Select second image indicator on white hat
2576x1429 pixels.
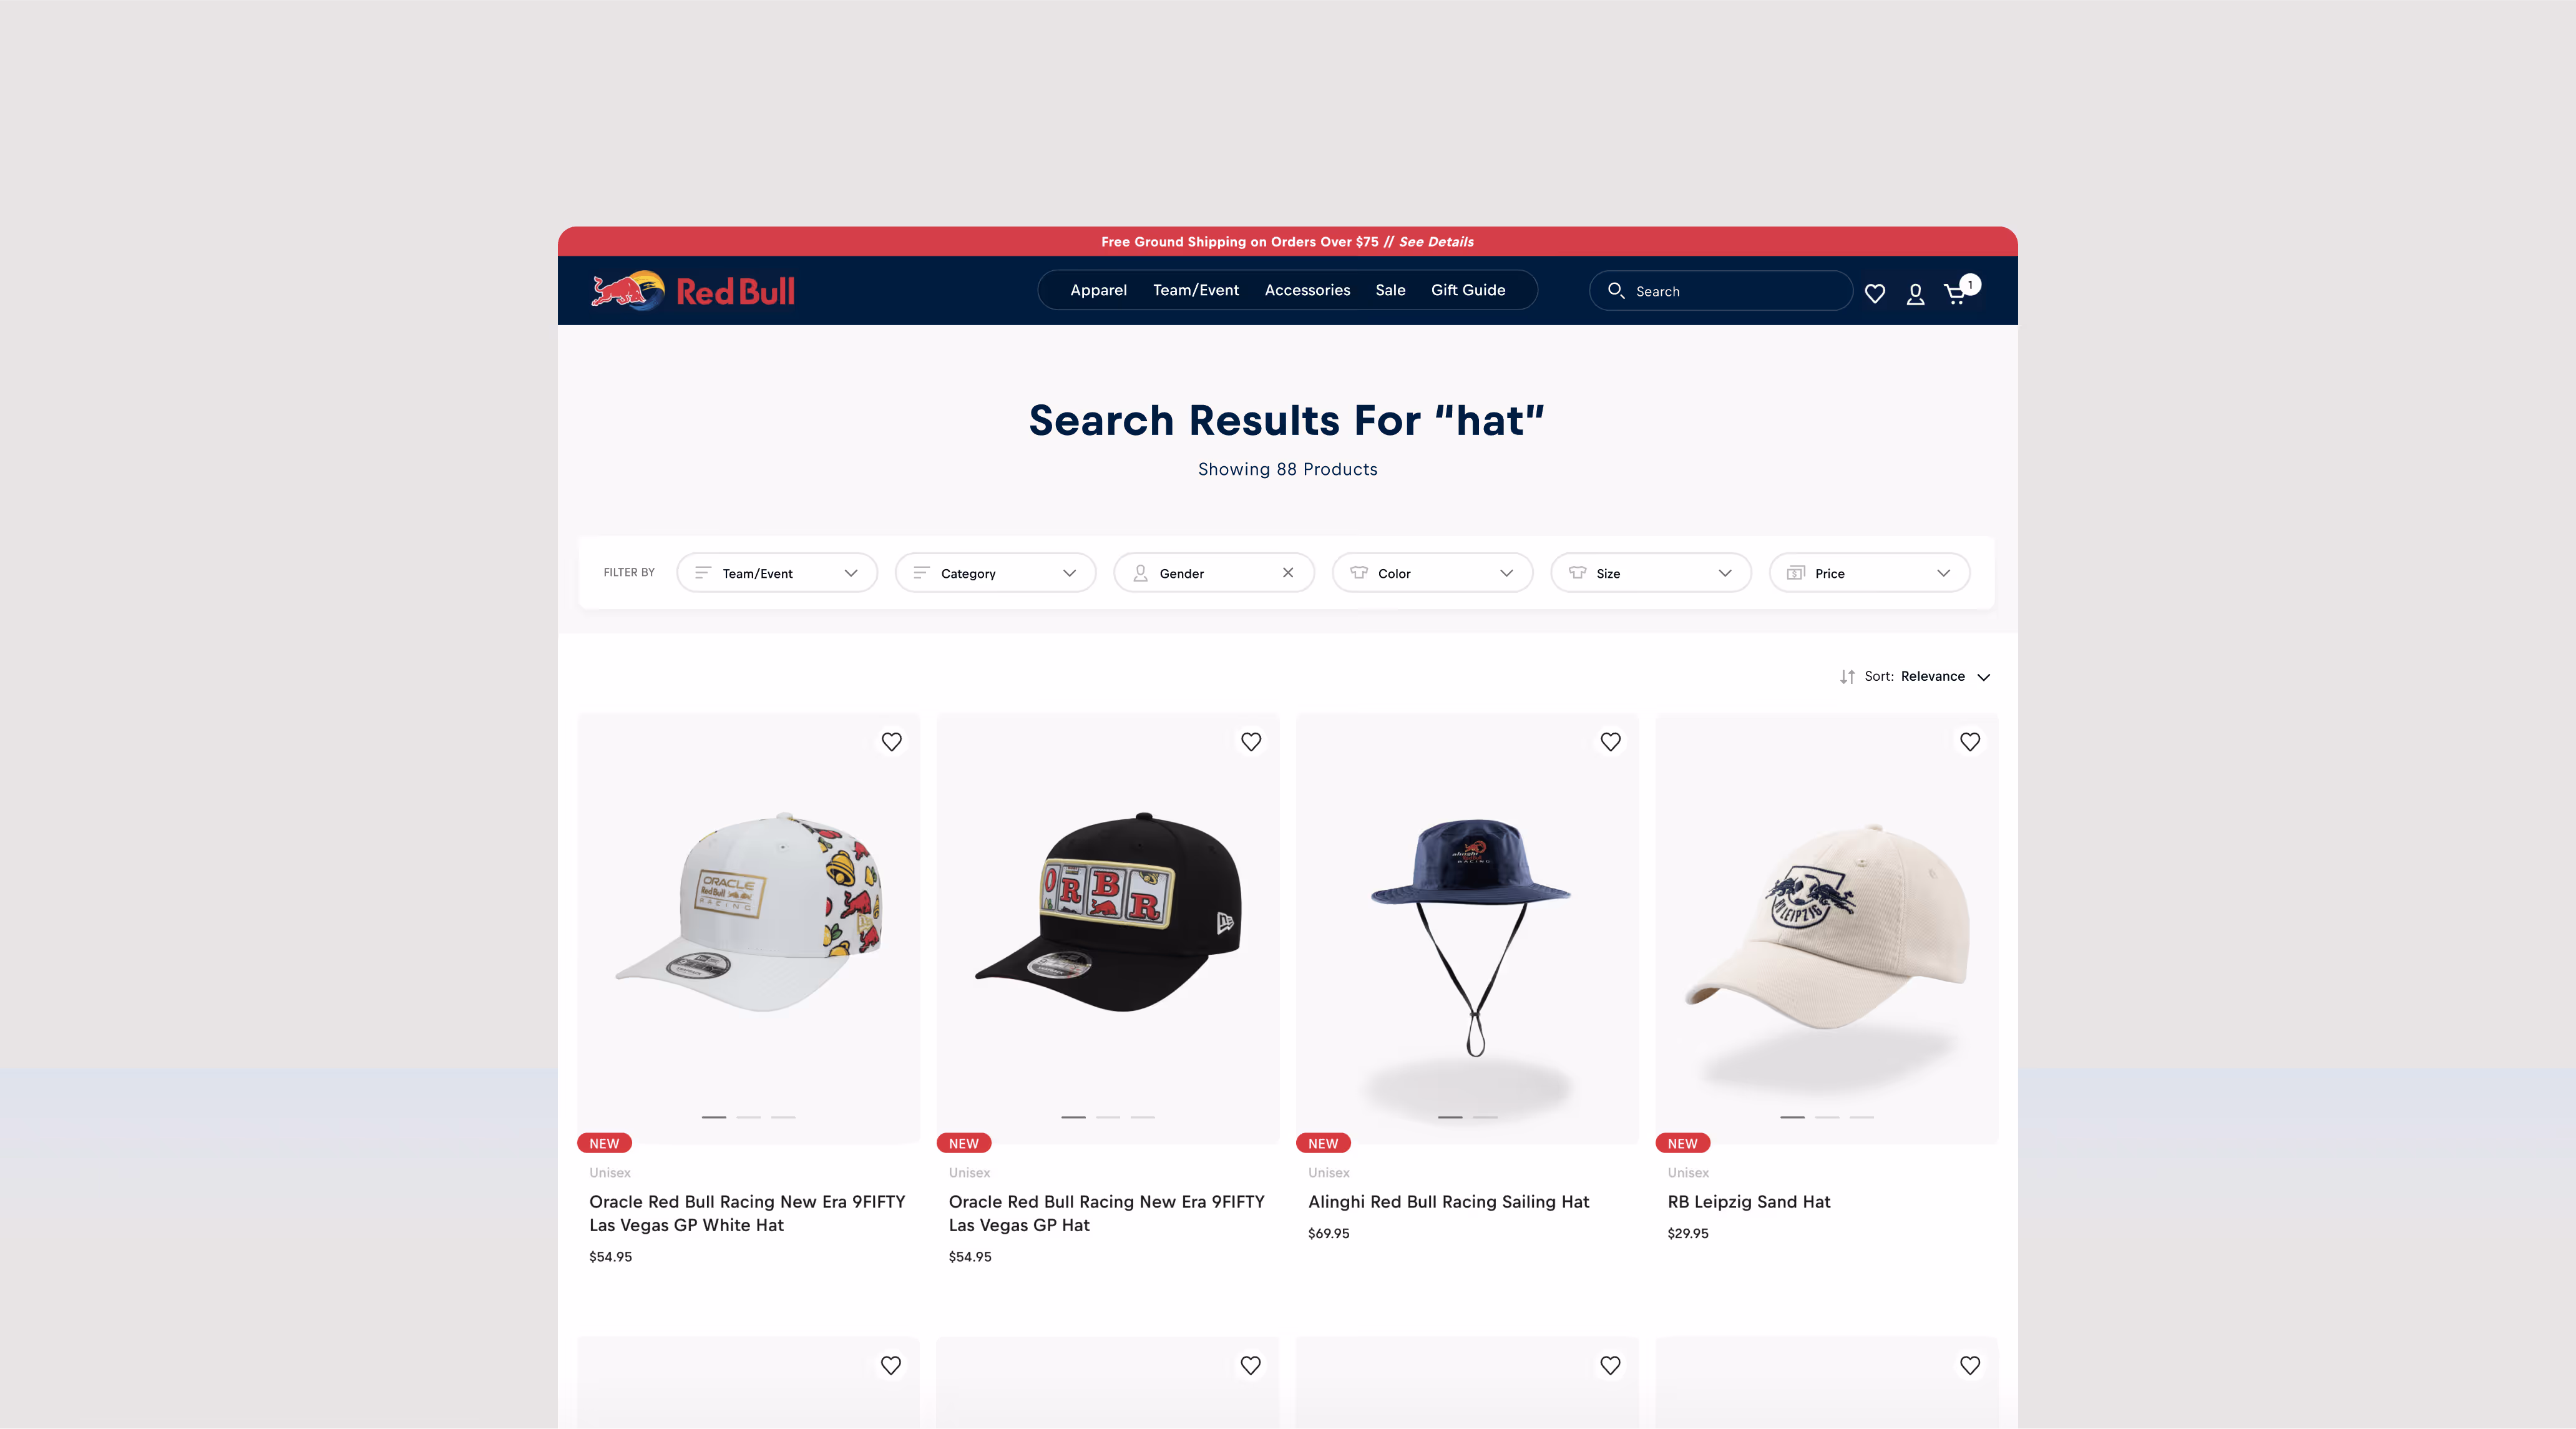click(748, 1117)
